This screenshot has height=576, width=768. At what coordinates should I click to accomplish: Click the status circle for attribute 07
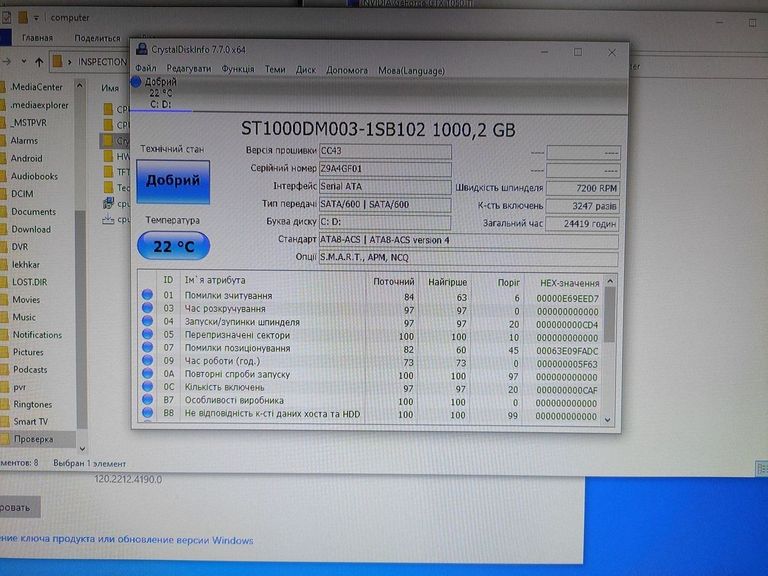coord(147,347)
